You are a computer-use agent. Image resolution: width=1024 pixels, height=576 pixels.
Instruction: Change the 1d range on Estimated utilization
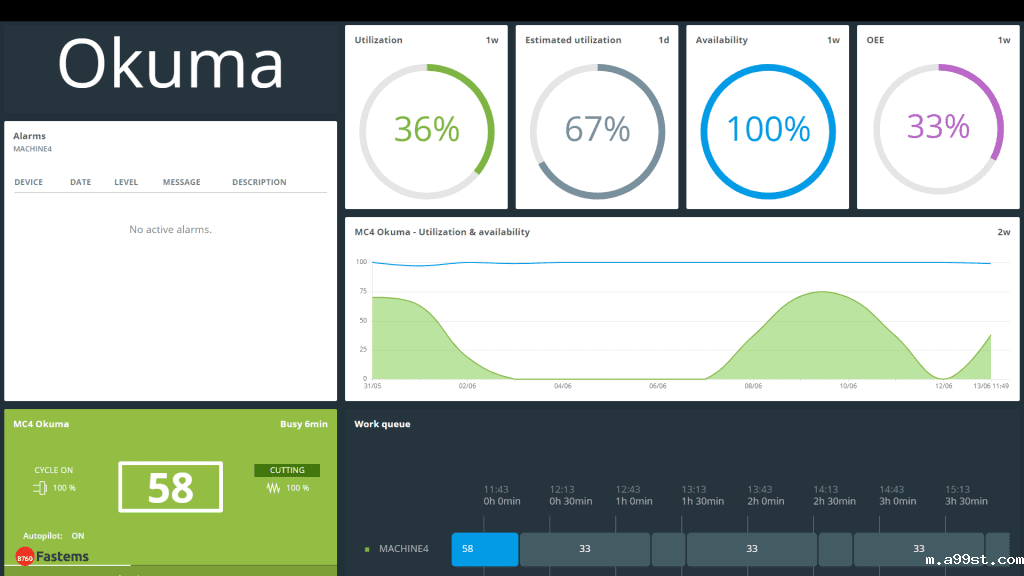tap(663, 40)
